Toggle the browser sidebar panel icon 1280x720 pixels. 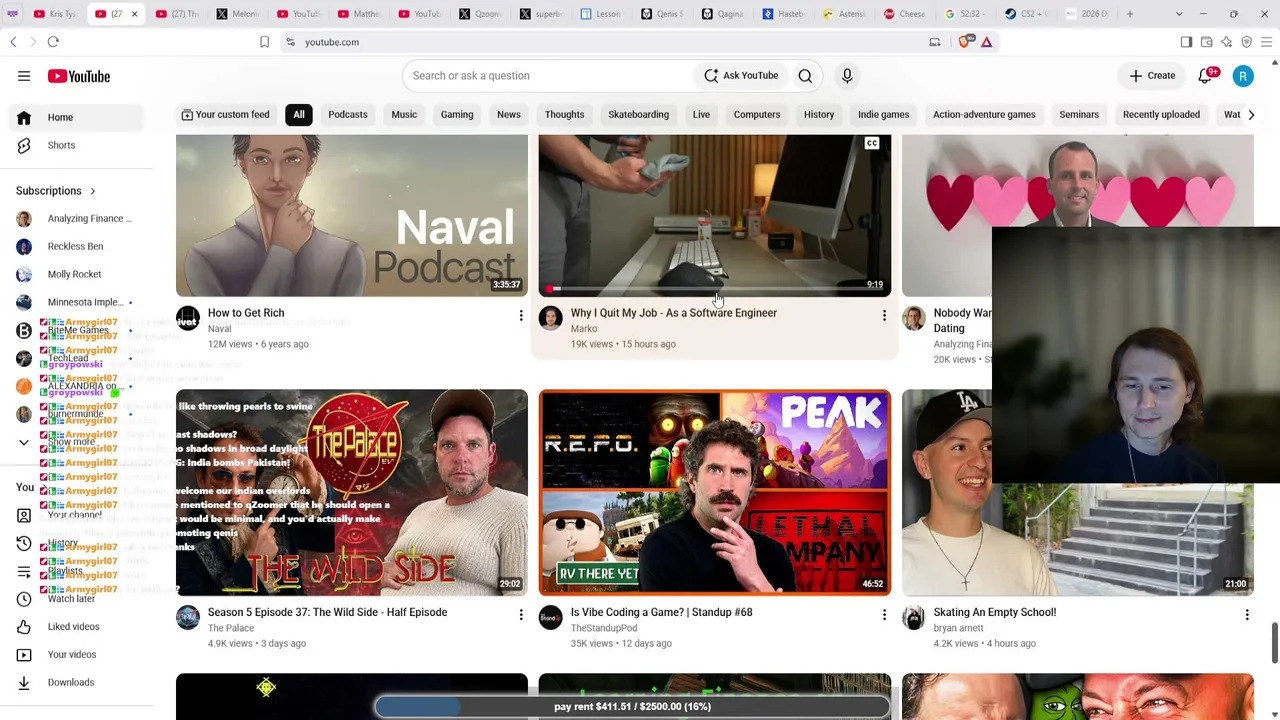pos(1186,42)
